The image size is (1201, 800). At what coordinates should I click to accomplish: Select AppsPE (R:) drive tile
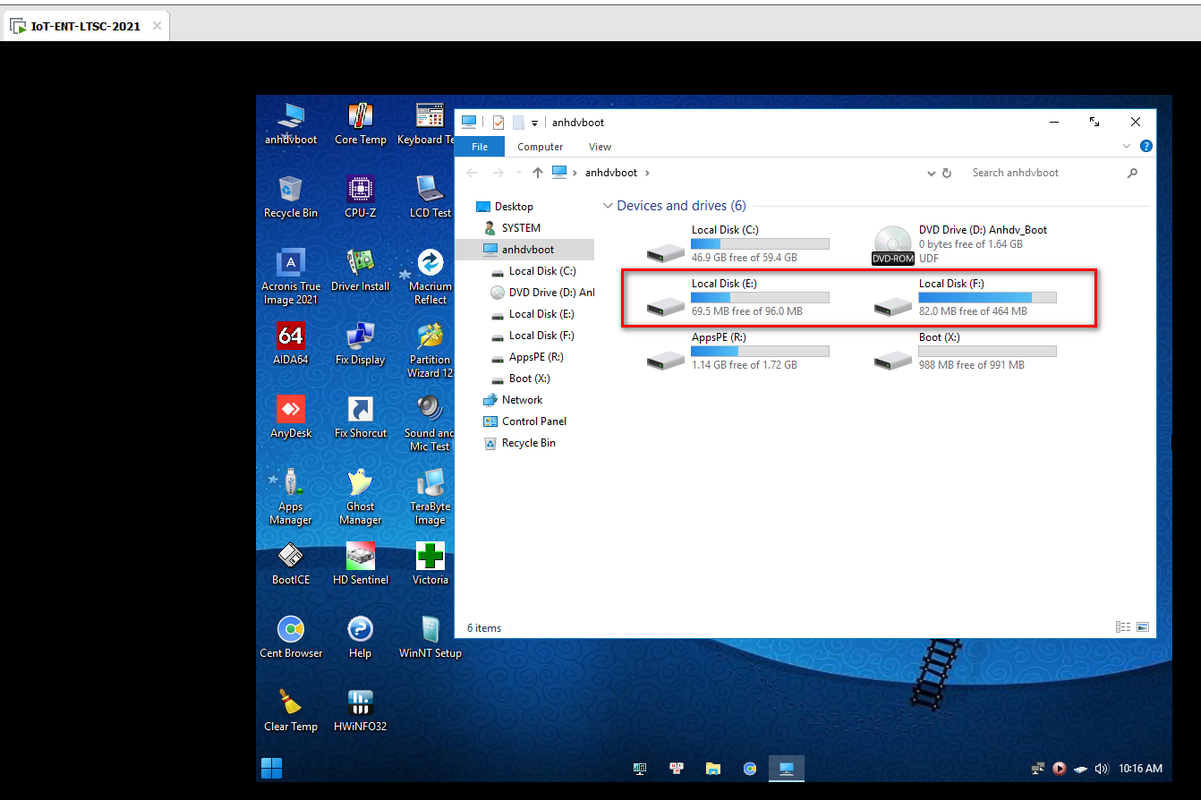click(x=737, y=351)
